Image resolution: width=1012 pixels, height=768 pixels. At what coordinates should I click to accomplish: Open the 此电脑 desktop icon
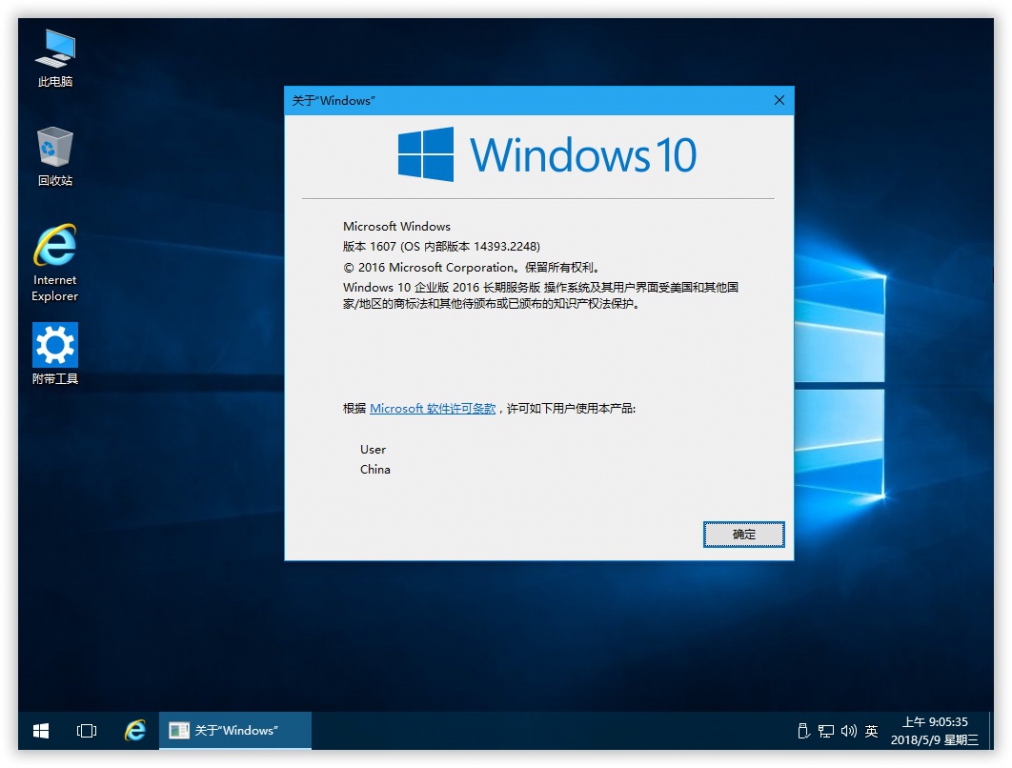[x=55, y=58]
